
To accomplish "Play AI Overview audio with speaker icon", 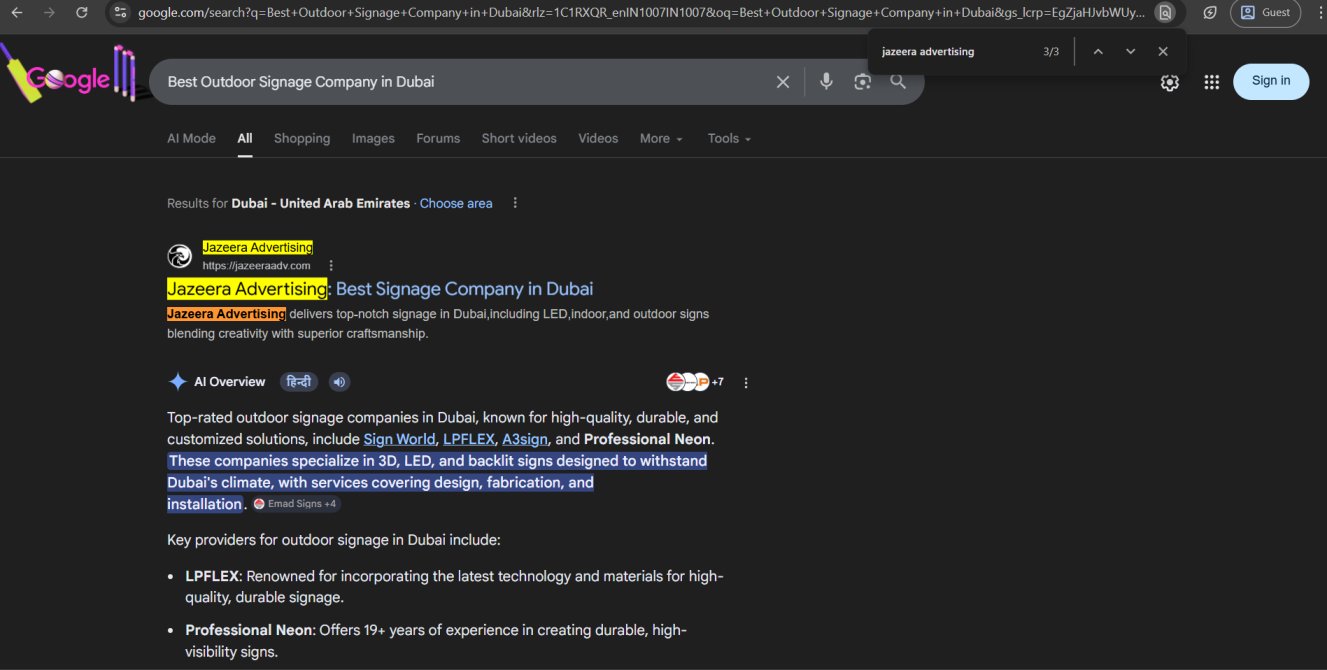I will 339,382.
